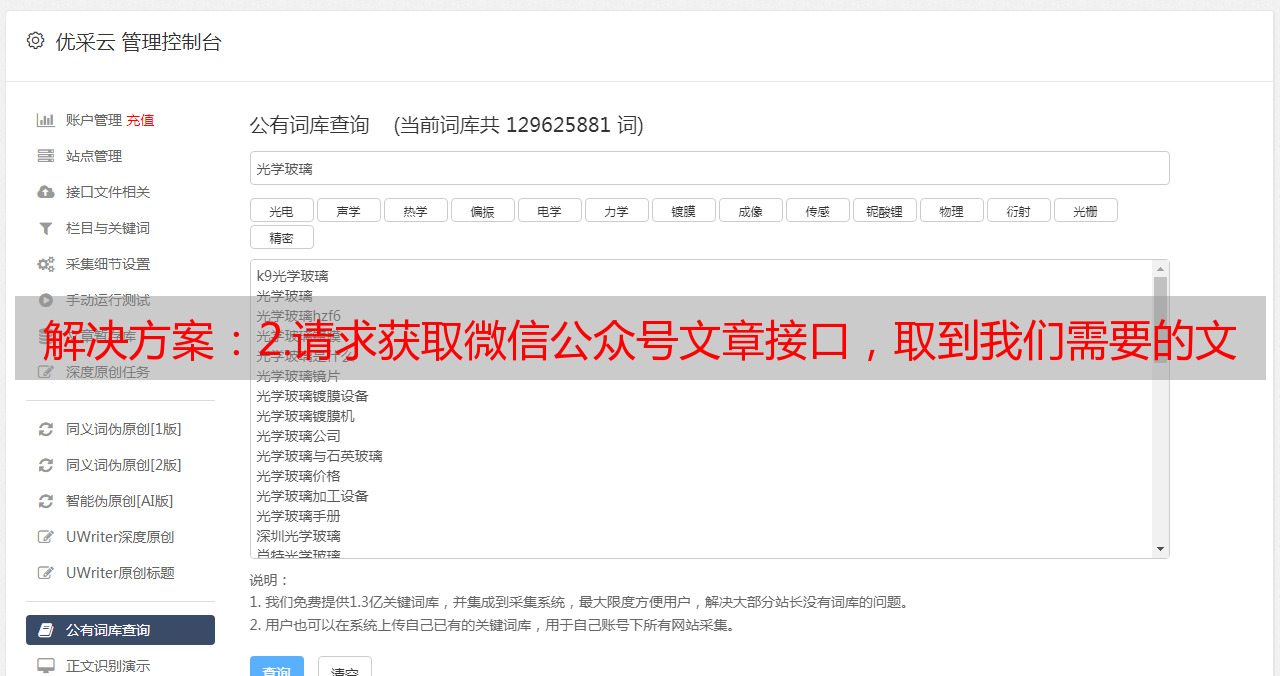Image resolution: width=1280 pixels, height=676 pixels.
Task: Click the 光电 tag button
Action: (x=282, y=210)
